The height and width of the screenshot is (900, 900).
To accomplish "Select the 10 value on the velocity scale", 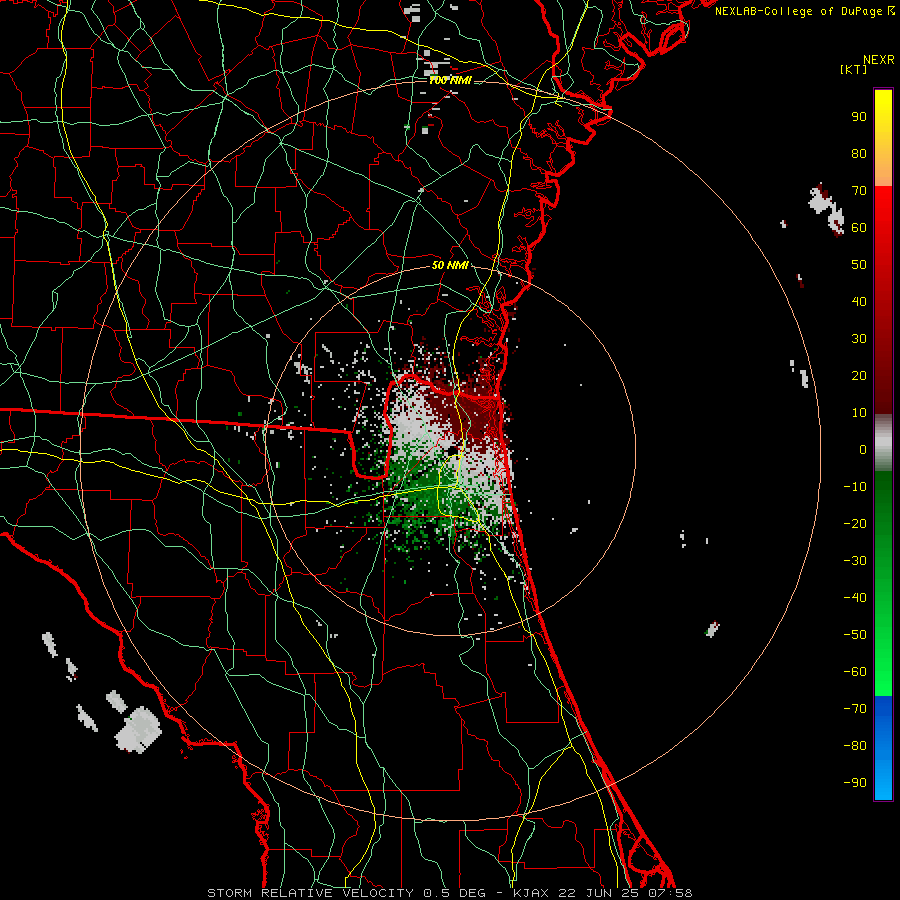I will coord(859,413).
